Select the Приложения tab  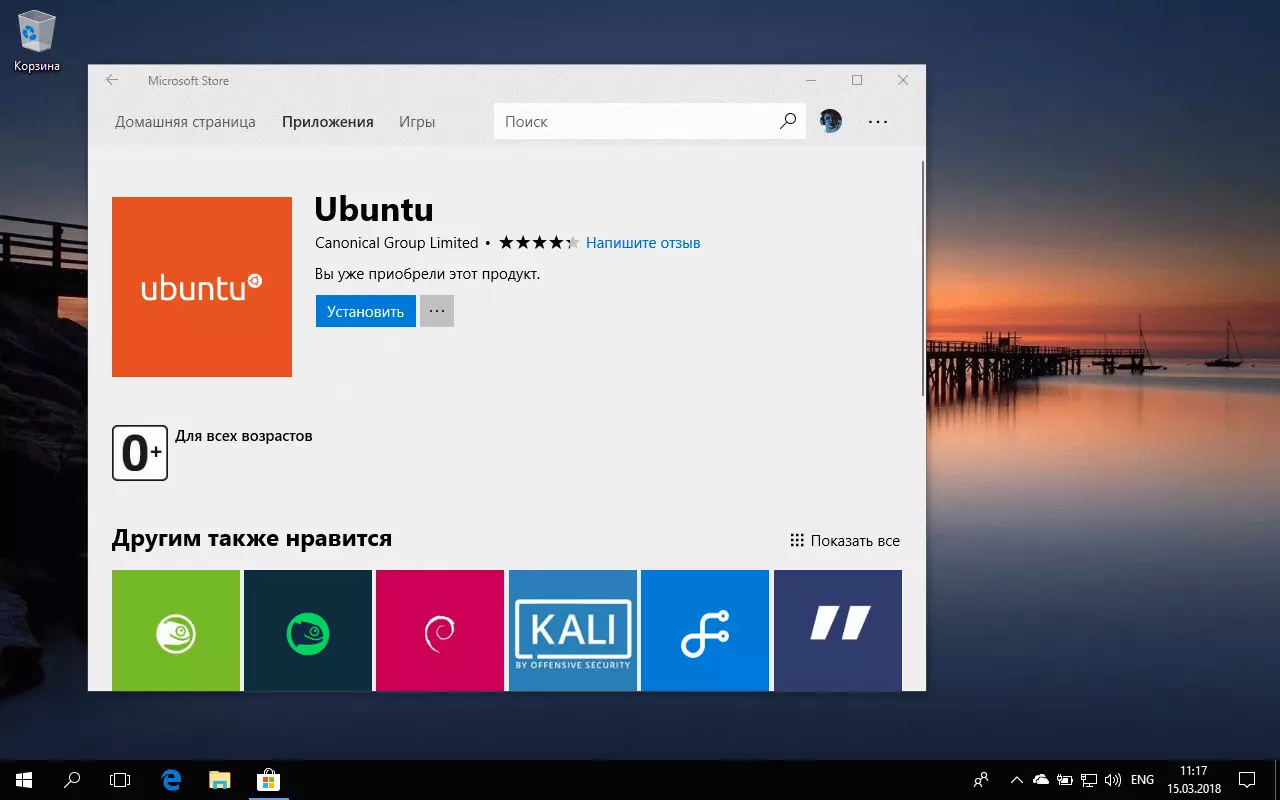pos(328,122)
